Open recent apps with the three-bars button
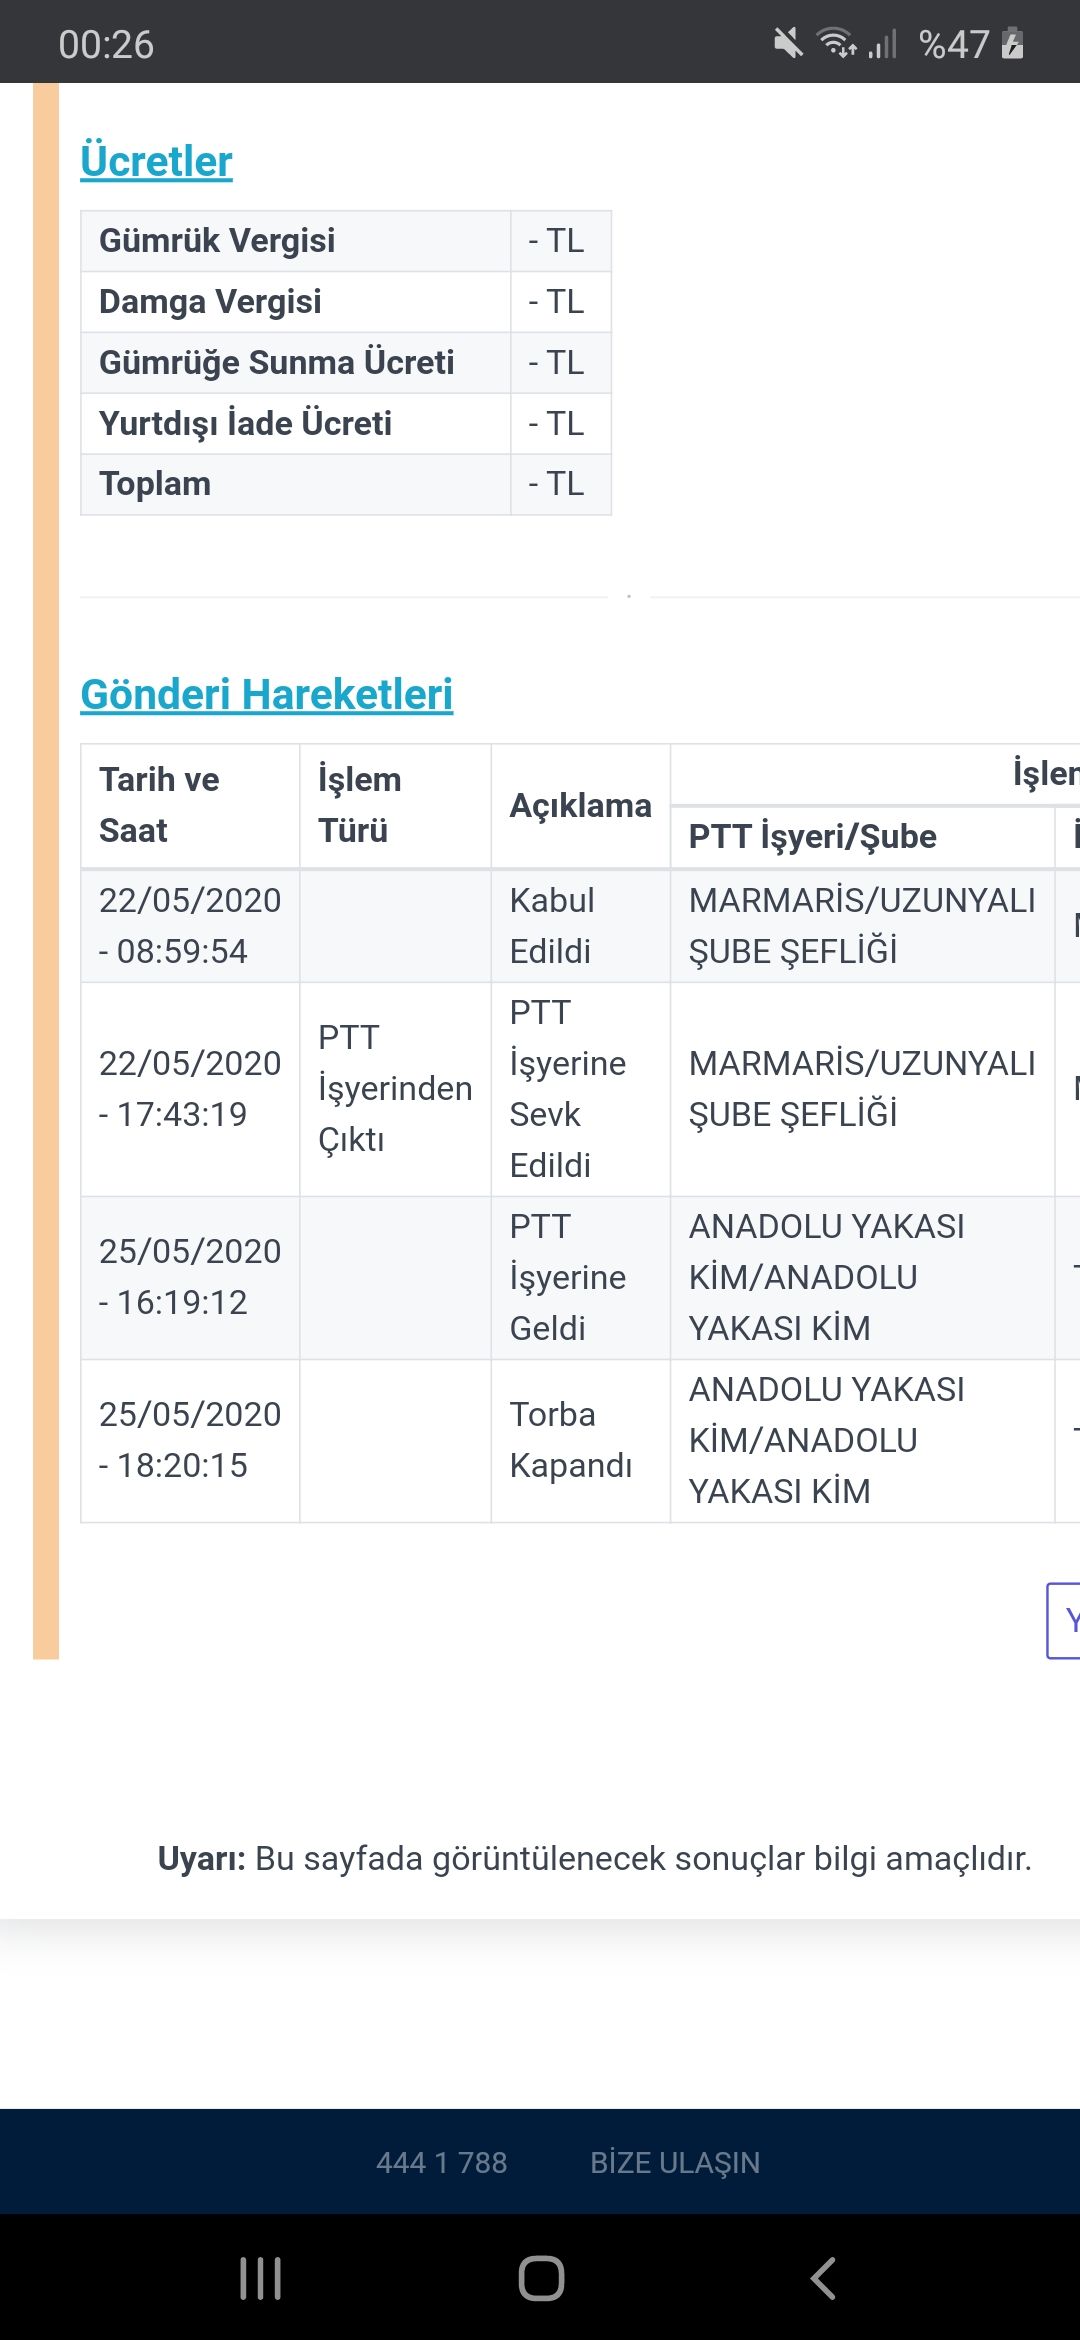1080x2340 pixels. [260, 2278]
